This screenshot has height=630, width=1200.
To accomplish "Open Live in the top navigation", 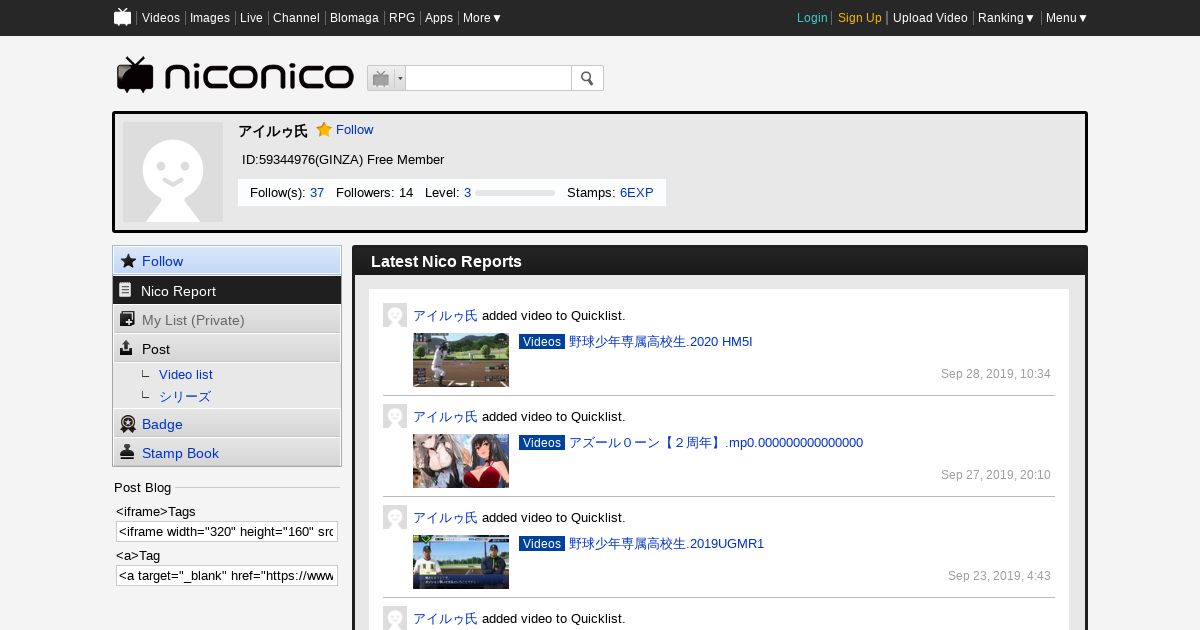I will click(251, 18).
